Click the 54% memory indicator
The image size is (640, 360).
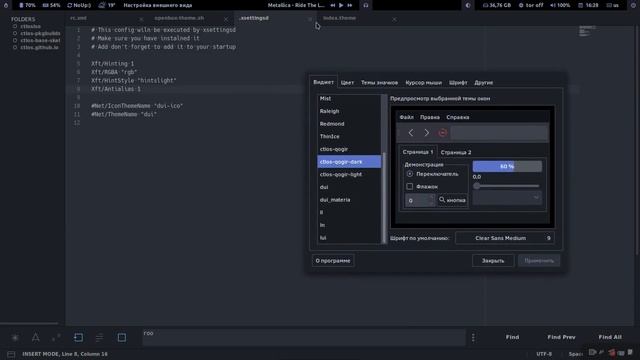click(51, 5)
